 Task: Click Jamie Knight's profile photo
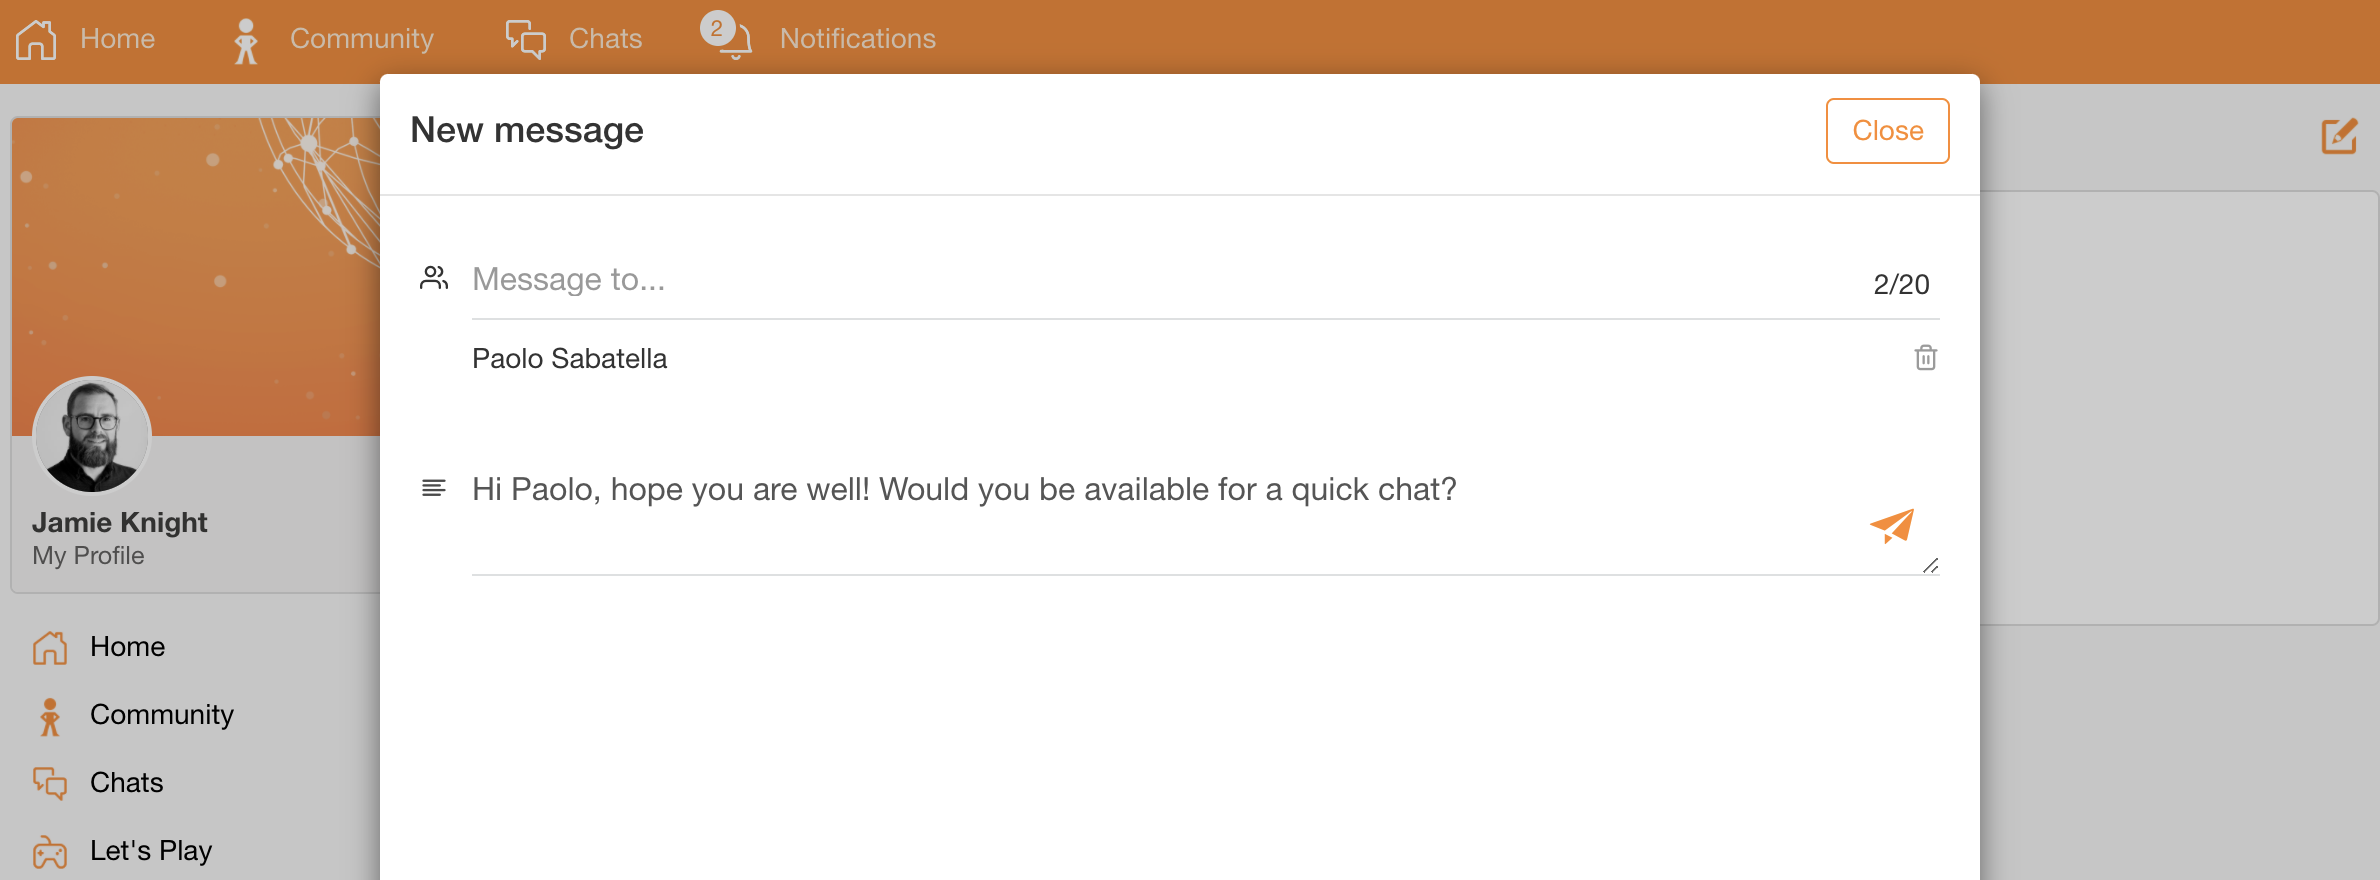point(92,435)
